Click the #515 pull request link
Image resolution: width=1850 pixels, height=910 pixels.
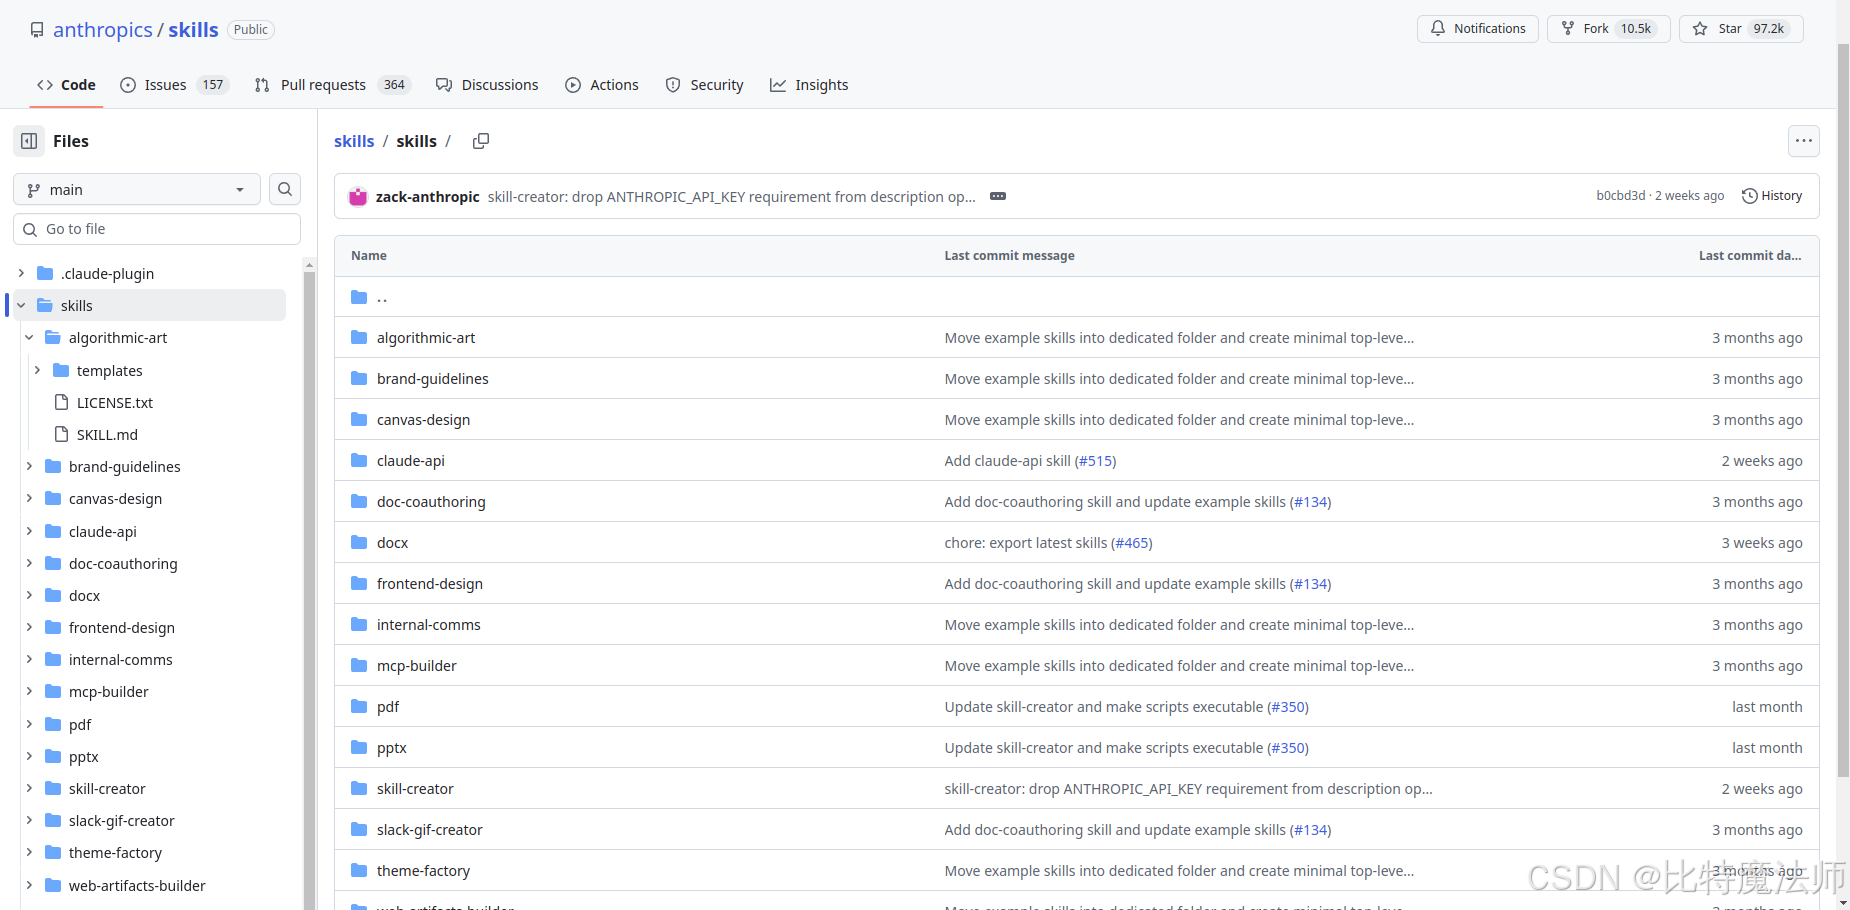point(1095,461)
